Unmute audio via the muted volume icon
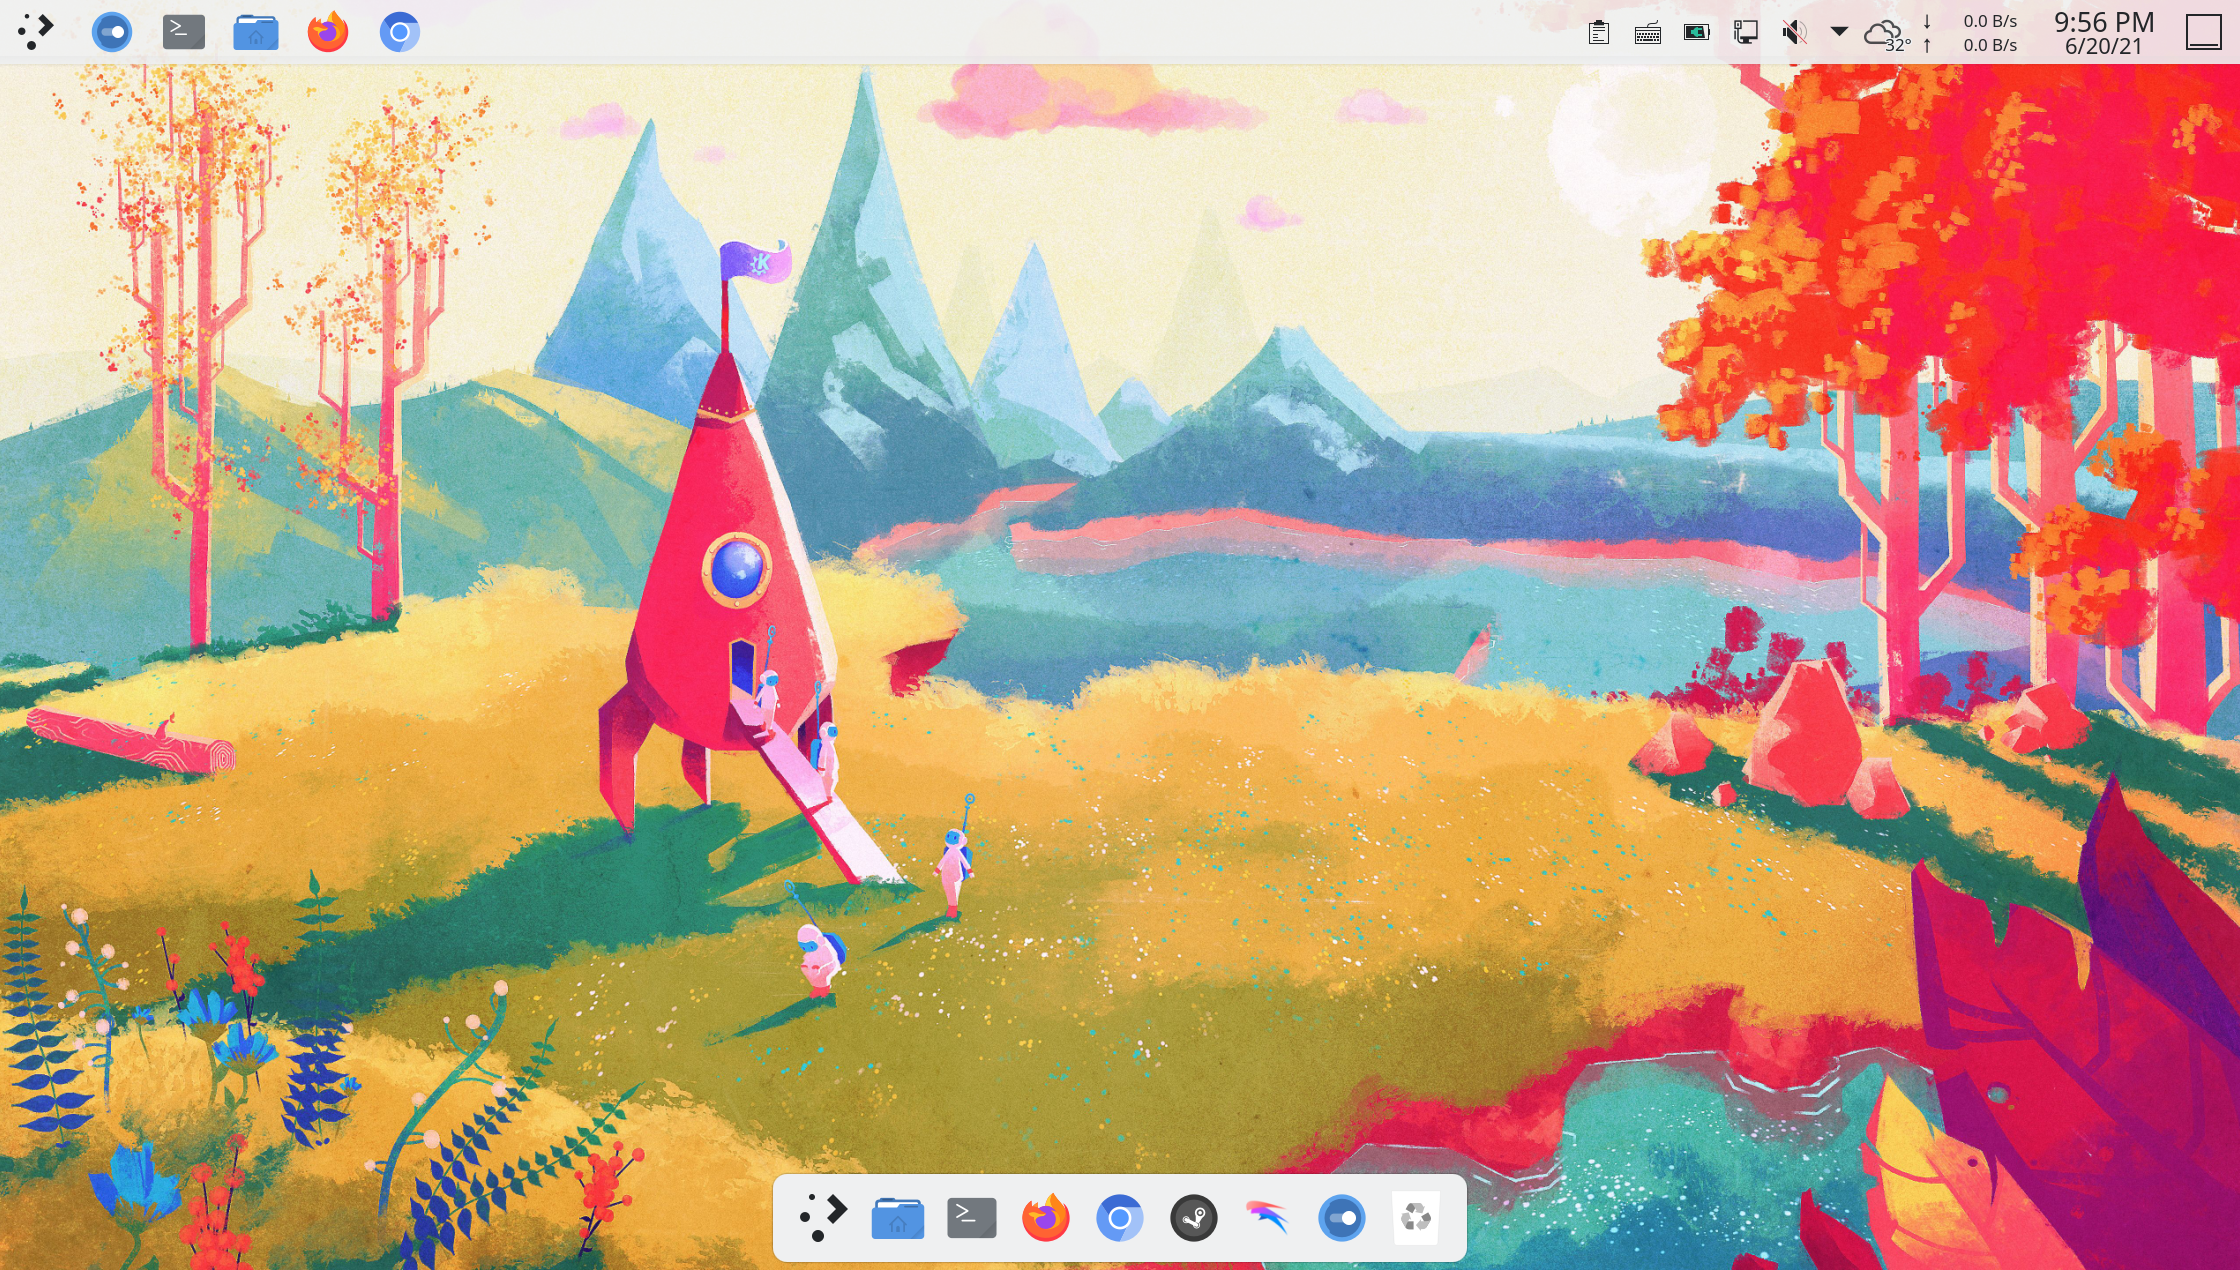This screenshot has width=2240, height=1270. click(1795, 32)
